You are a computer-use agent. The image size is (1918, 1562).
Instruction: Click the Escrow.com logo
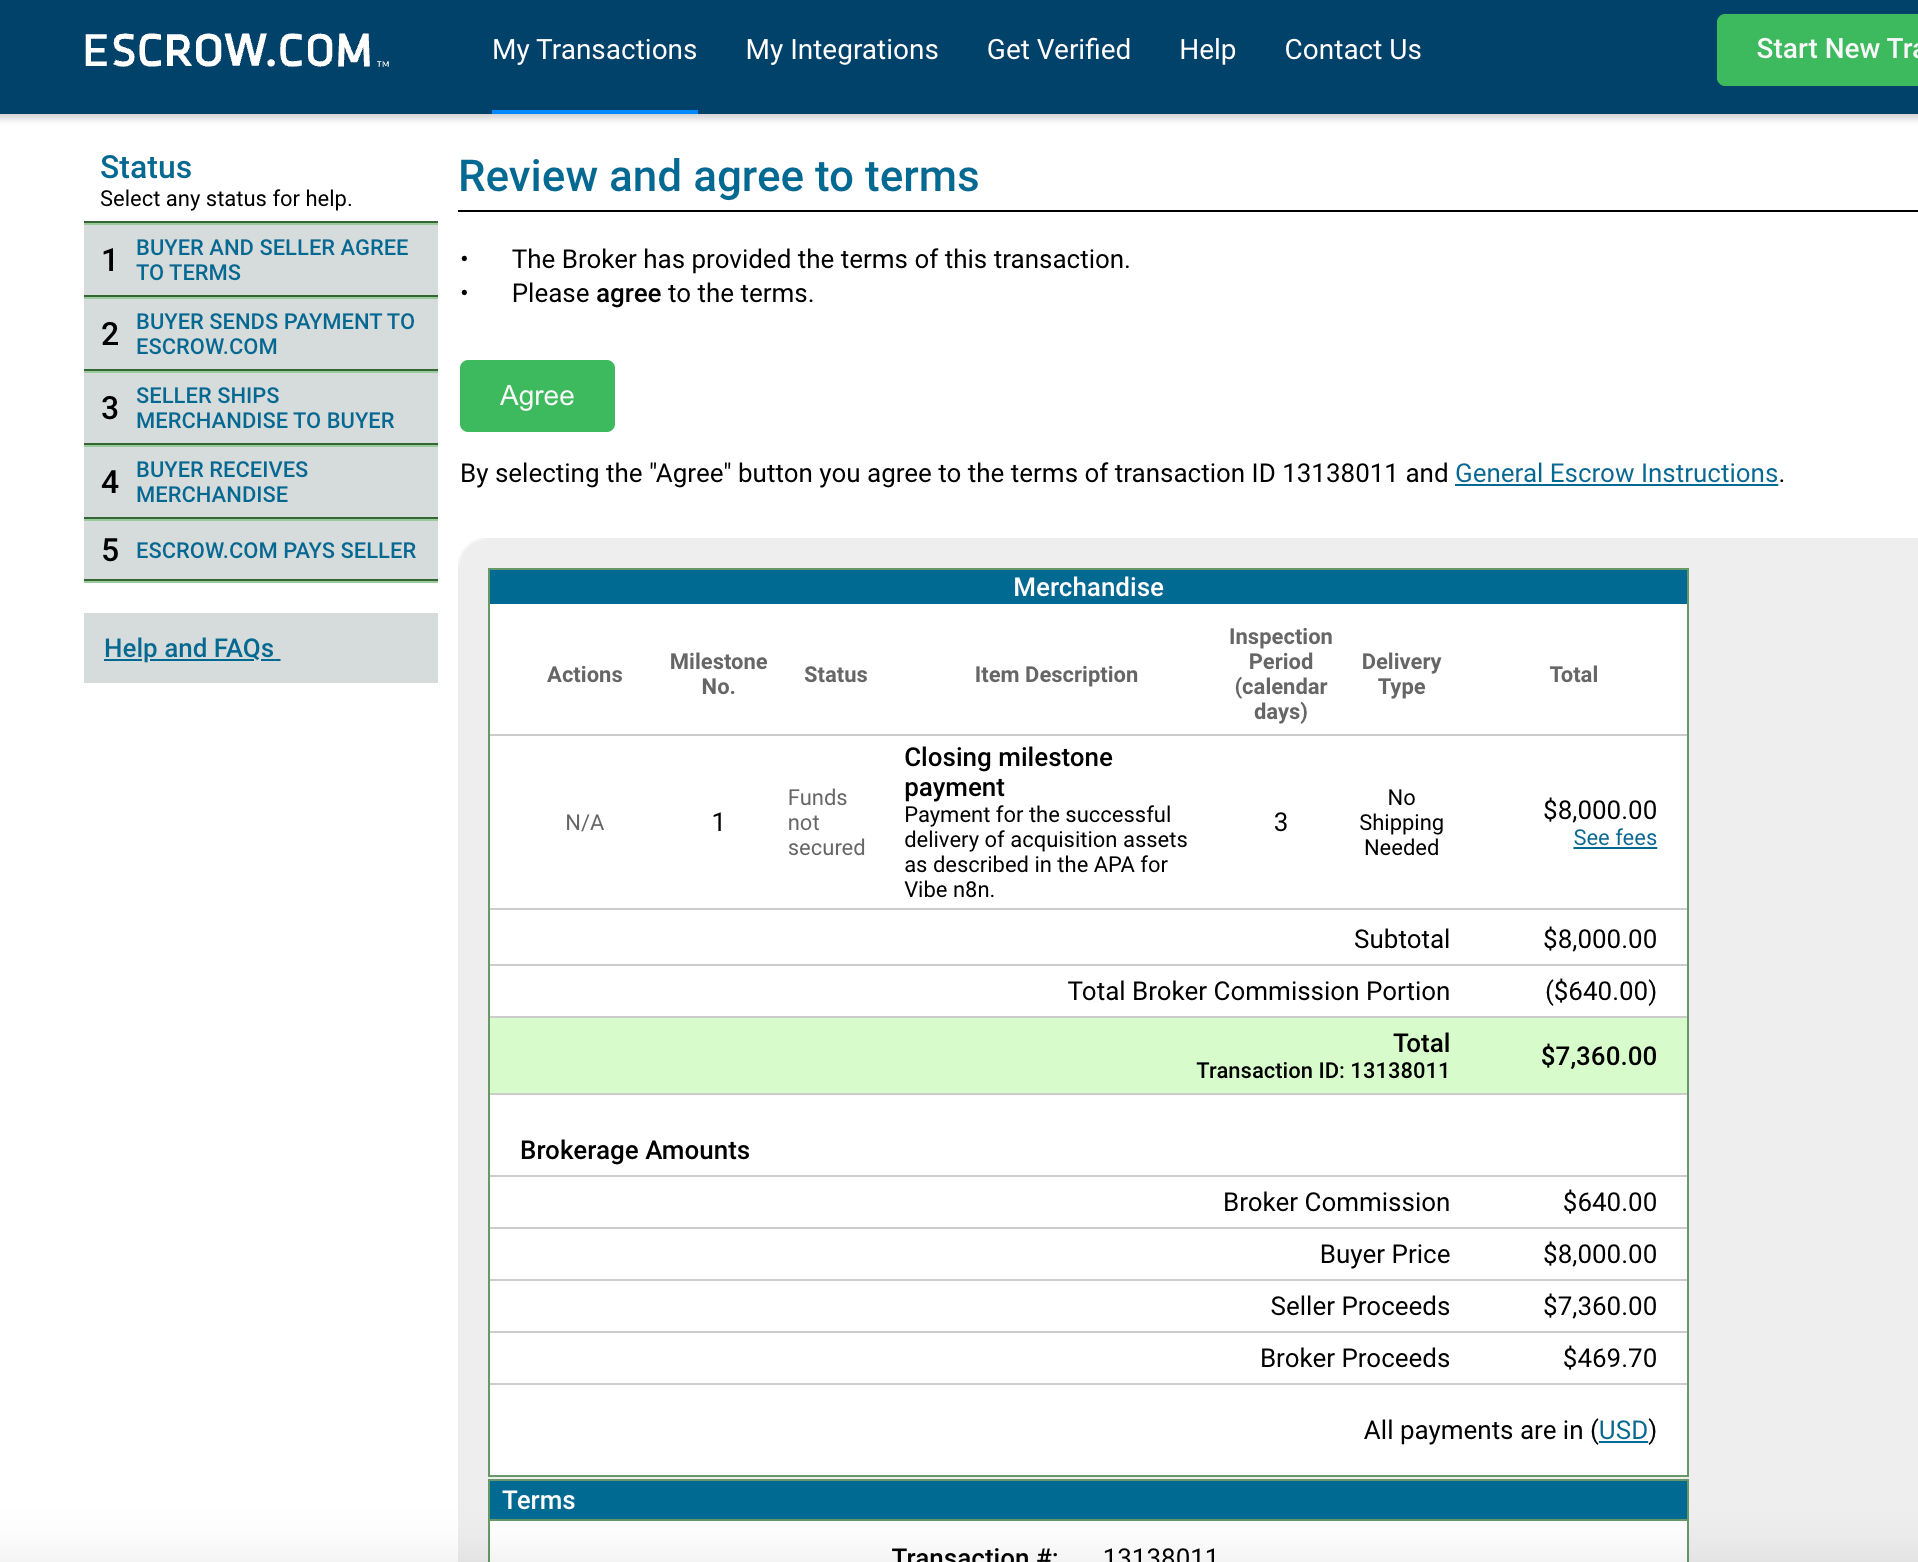(x=236, y=50)
